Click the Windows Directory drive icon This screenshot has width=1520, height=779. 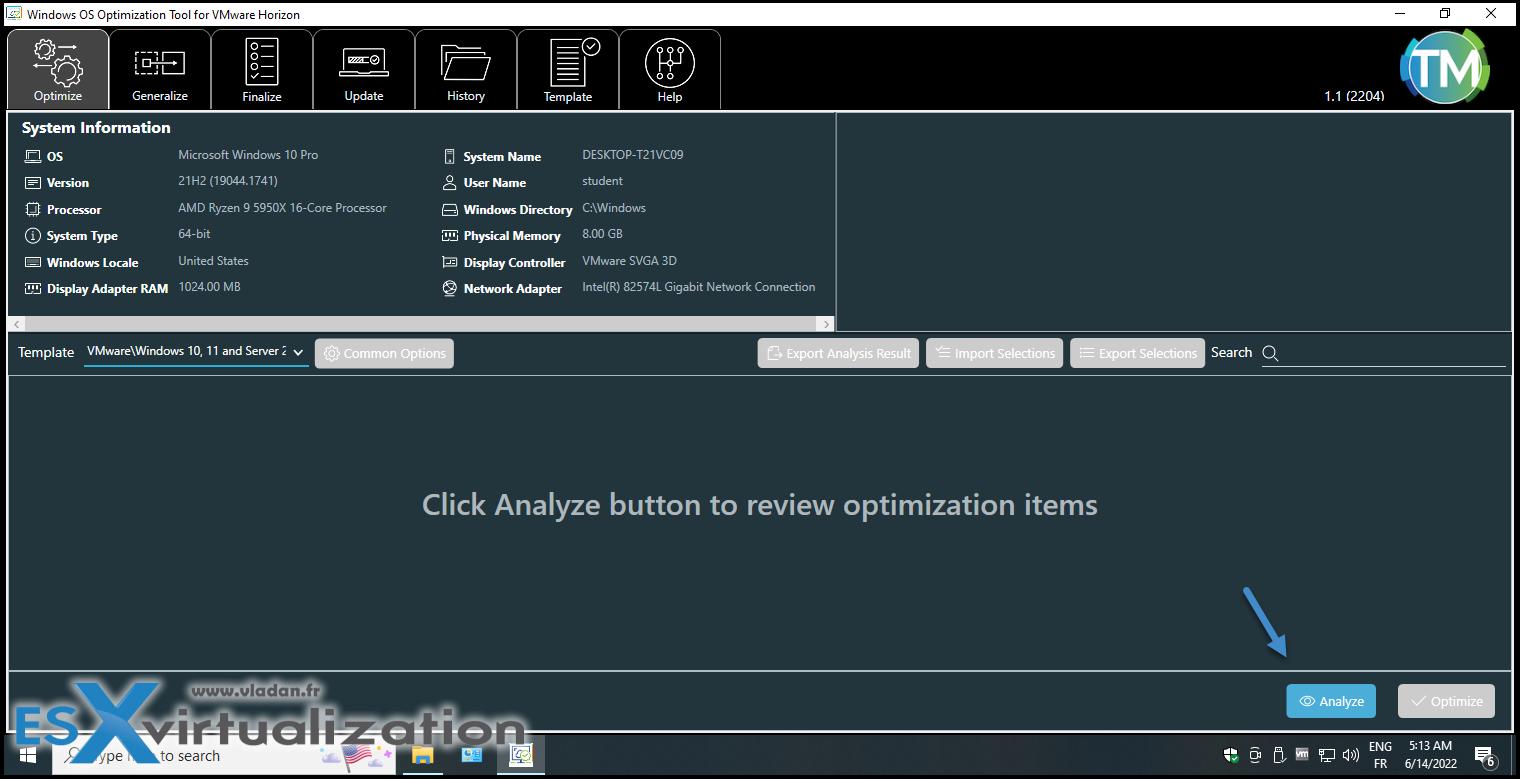click(449, 210)
